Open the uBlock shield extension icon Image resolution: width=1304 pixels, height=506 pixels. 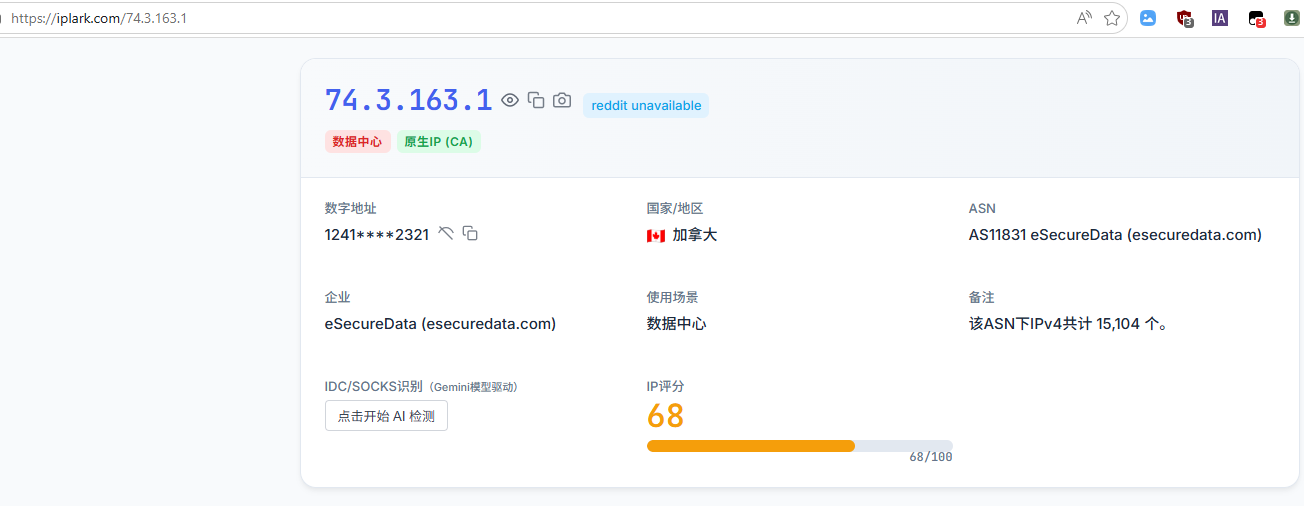1184,18
